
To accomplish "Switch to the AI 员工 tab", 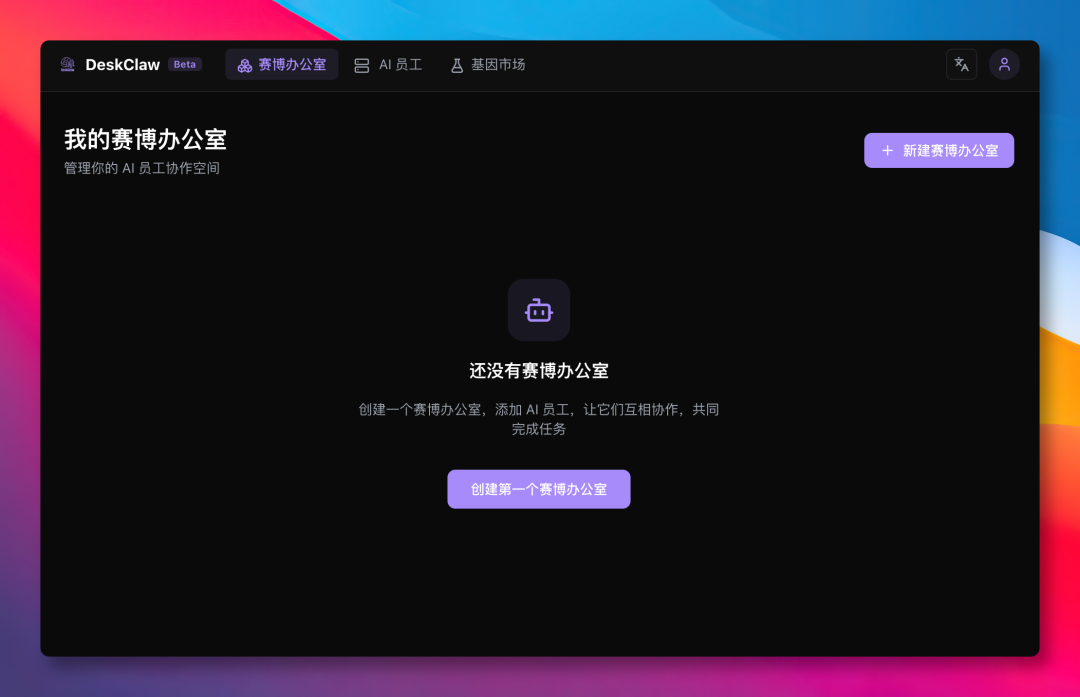I will 389,64.
